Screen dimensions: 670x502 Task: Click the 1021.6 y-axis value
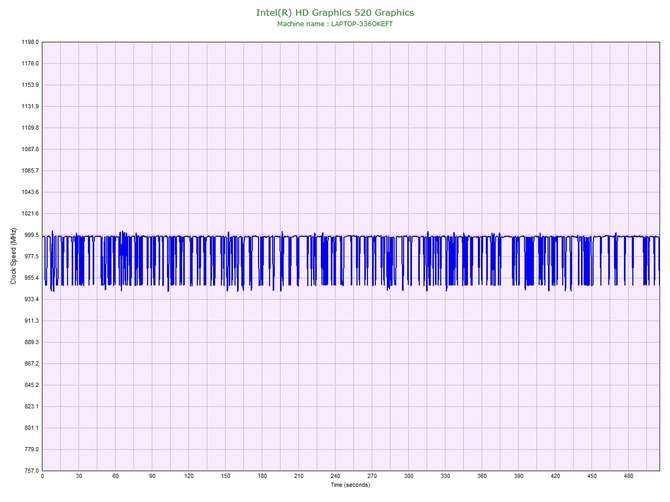30,214
